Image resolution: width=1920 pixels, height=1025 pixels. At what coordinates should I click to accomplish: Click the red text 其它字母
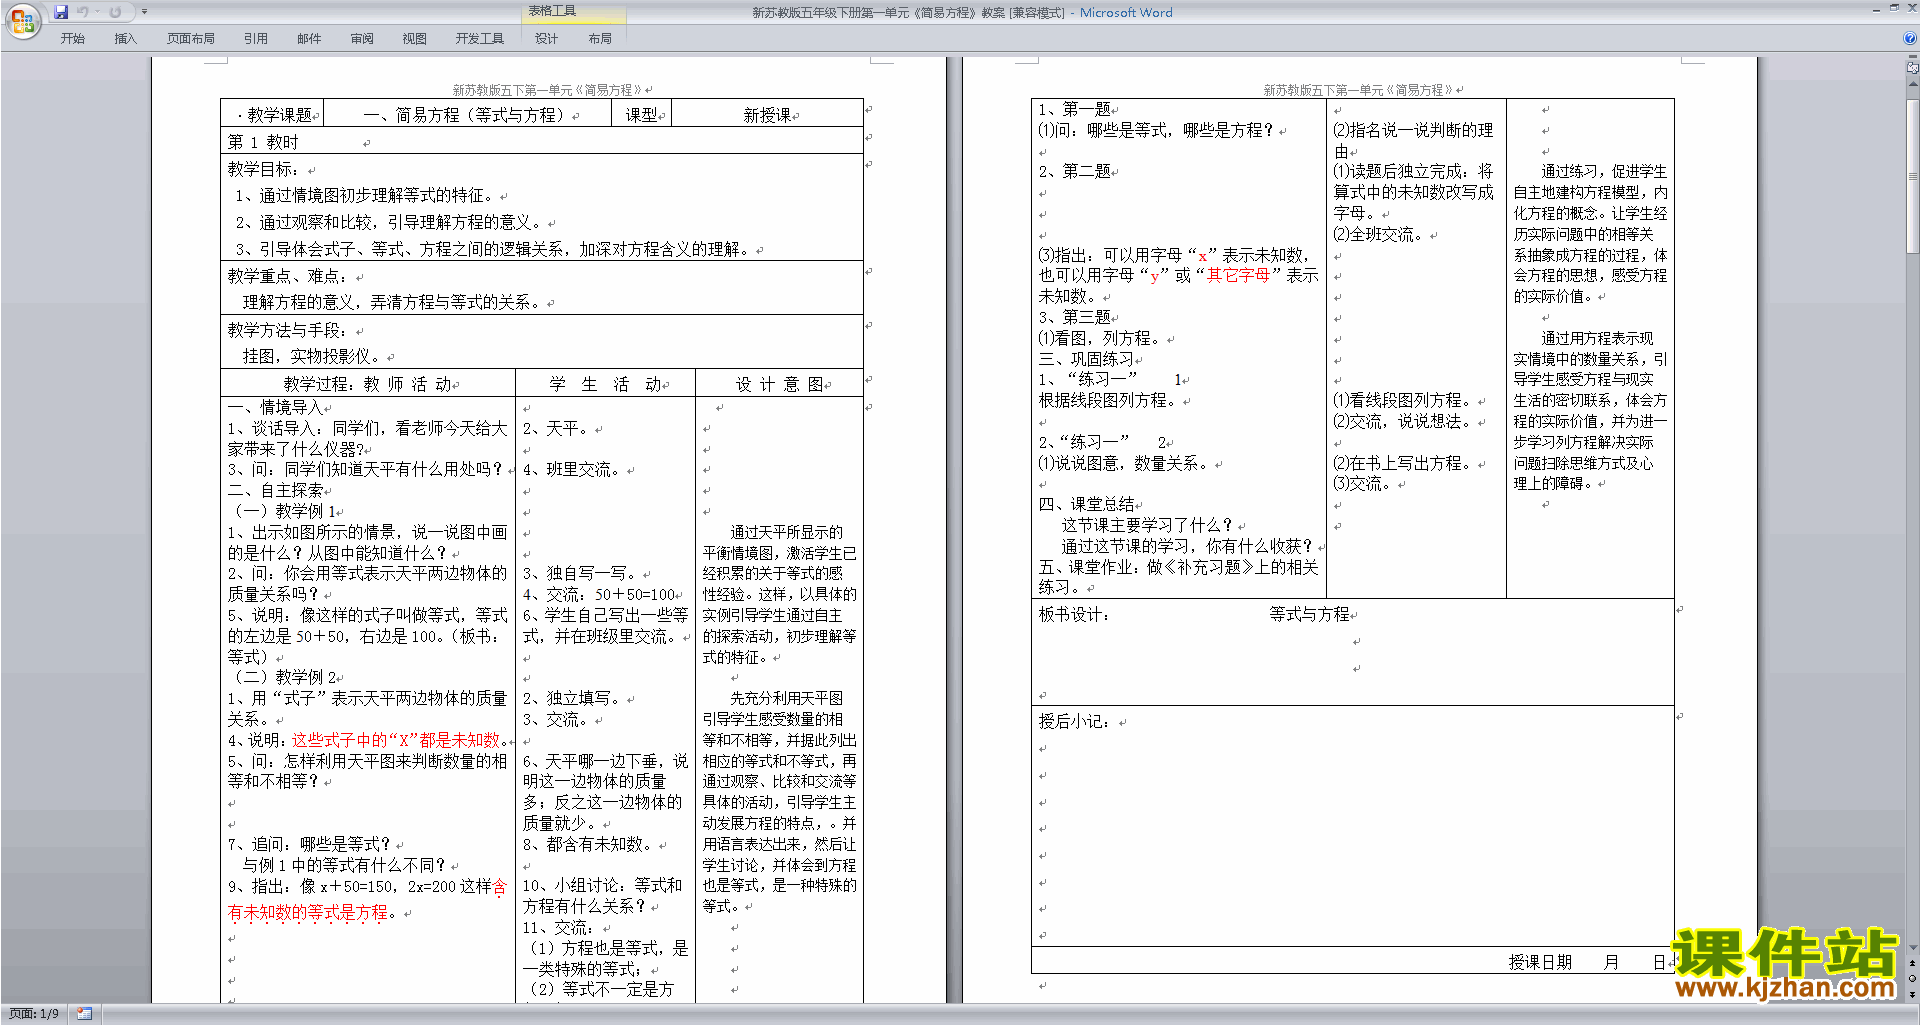pyautogui.click(x=1238, y=275)
